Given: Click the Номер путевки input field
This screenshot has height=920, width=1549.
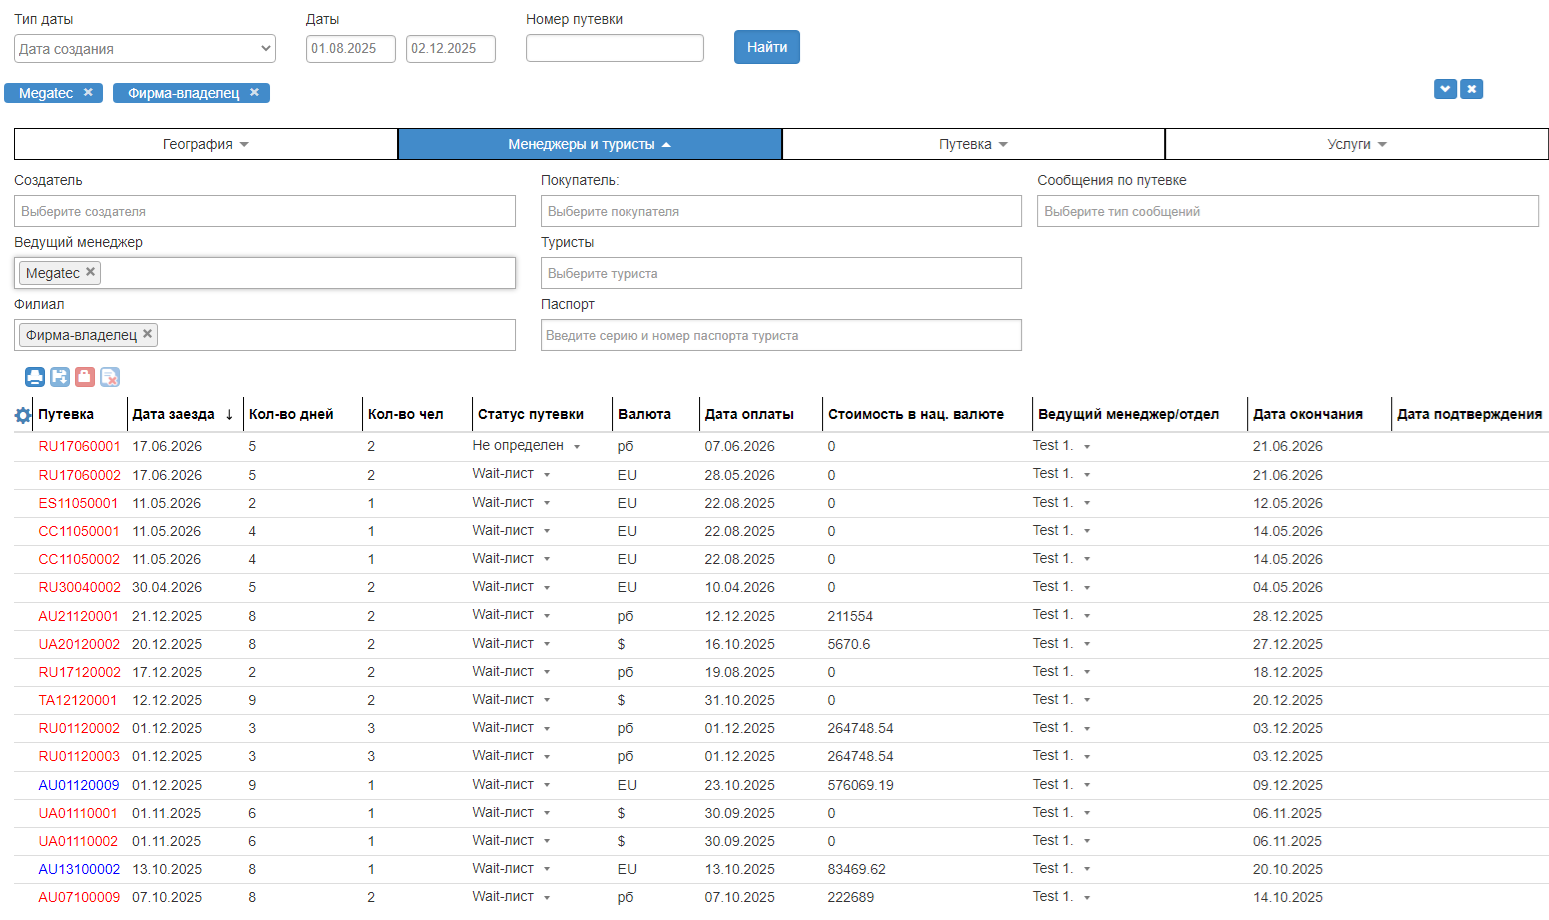Looking at the screenshot, I should pos(615,48).
